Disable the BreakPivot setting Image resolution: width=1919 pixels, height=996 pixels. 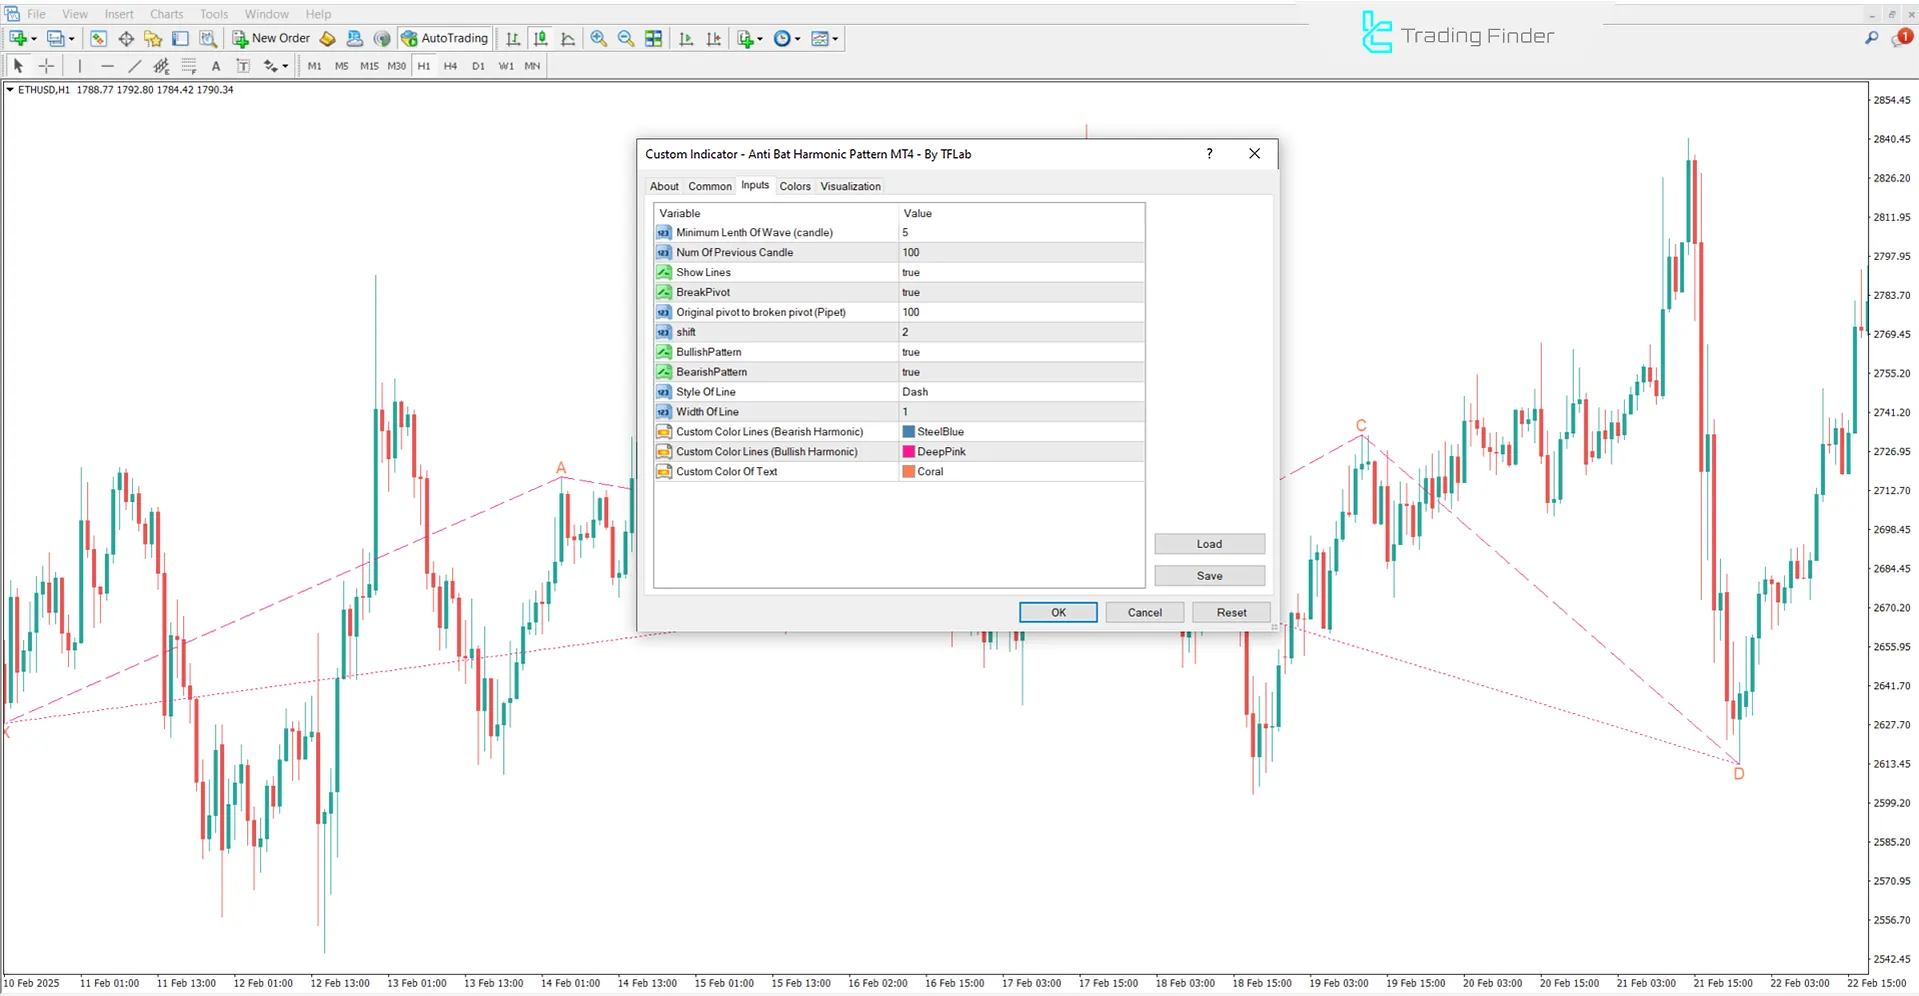(x=1020, y=292)
